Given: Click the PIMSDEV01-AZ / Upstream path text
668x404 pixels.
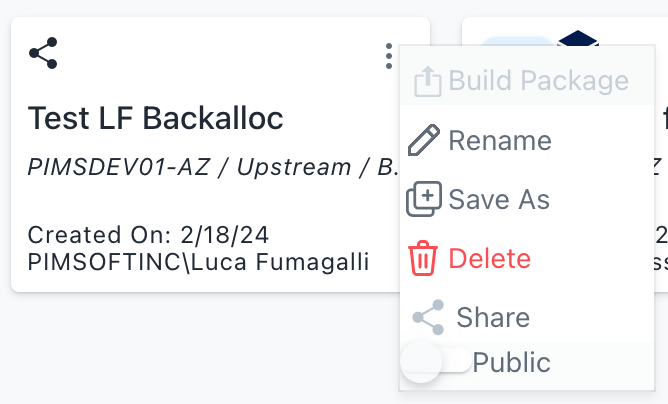Looking at the screenshot, I should 210,166.
